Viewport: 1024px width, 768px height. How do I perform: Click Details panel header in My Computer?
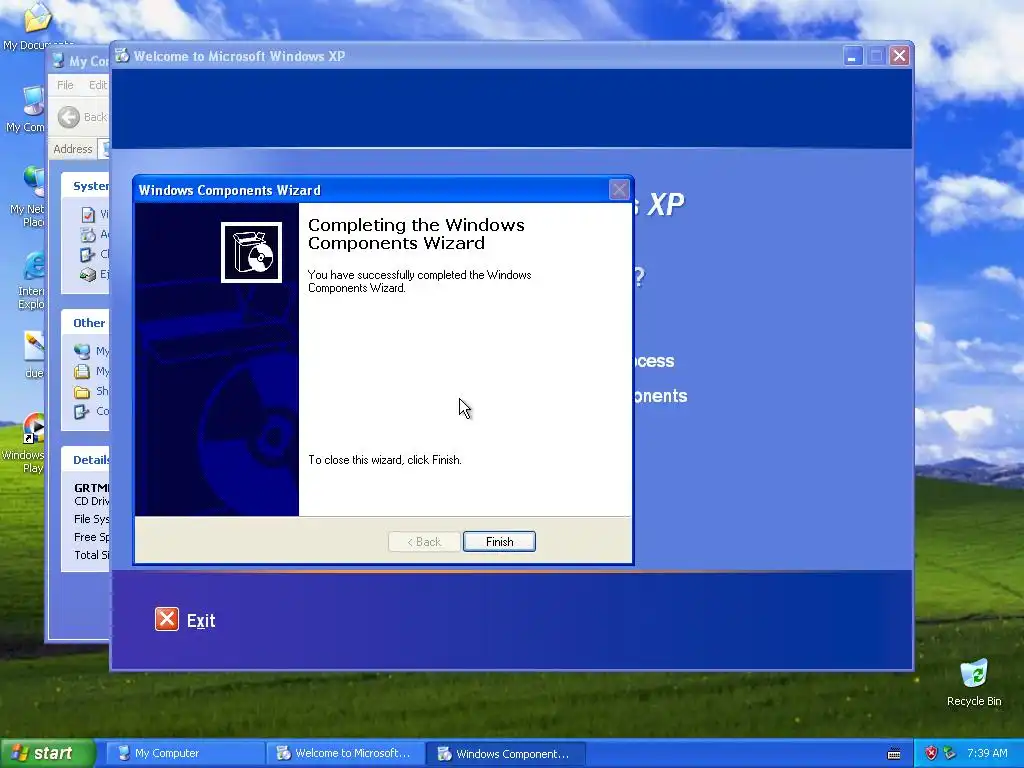pyautogui.click(x=86, y=460)
